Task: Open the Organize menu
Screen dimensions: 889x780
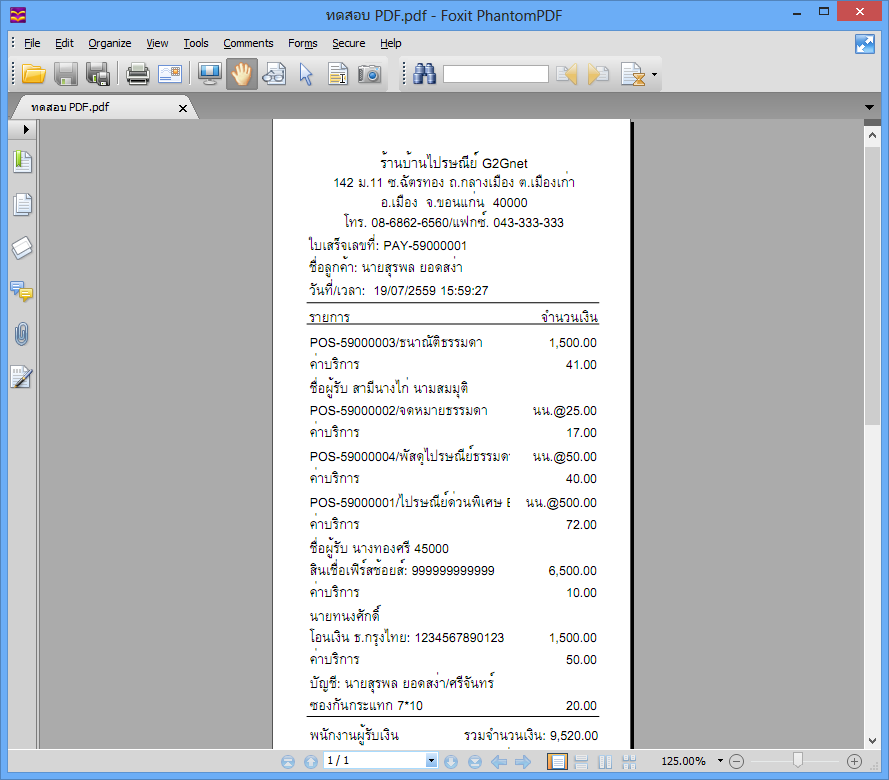Action: click(x=109, y=43)
